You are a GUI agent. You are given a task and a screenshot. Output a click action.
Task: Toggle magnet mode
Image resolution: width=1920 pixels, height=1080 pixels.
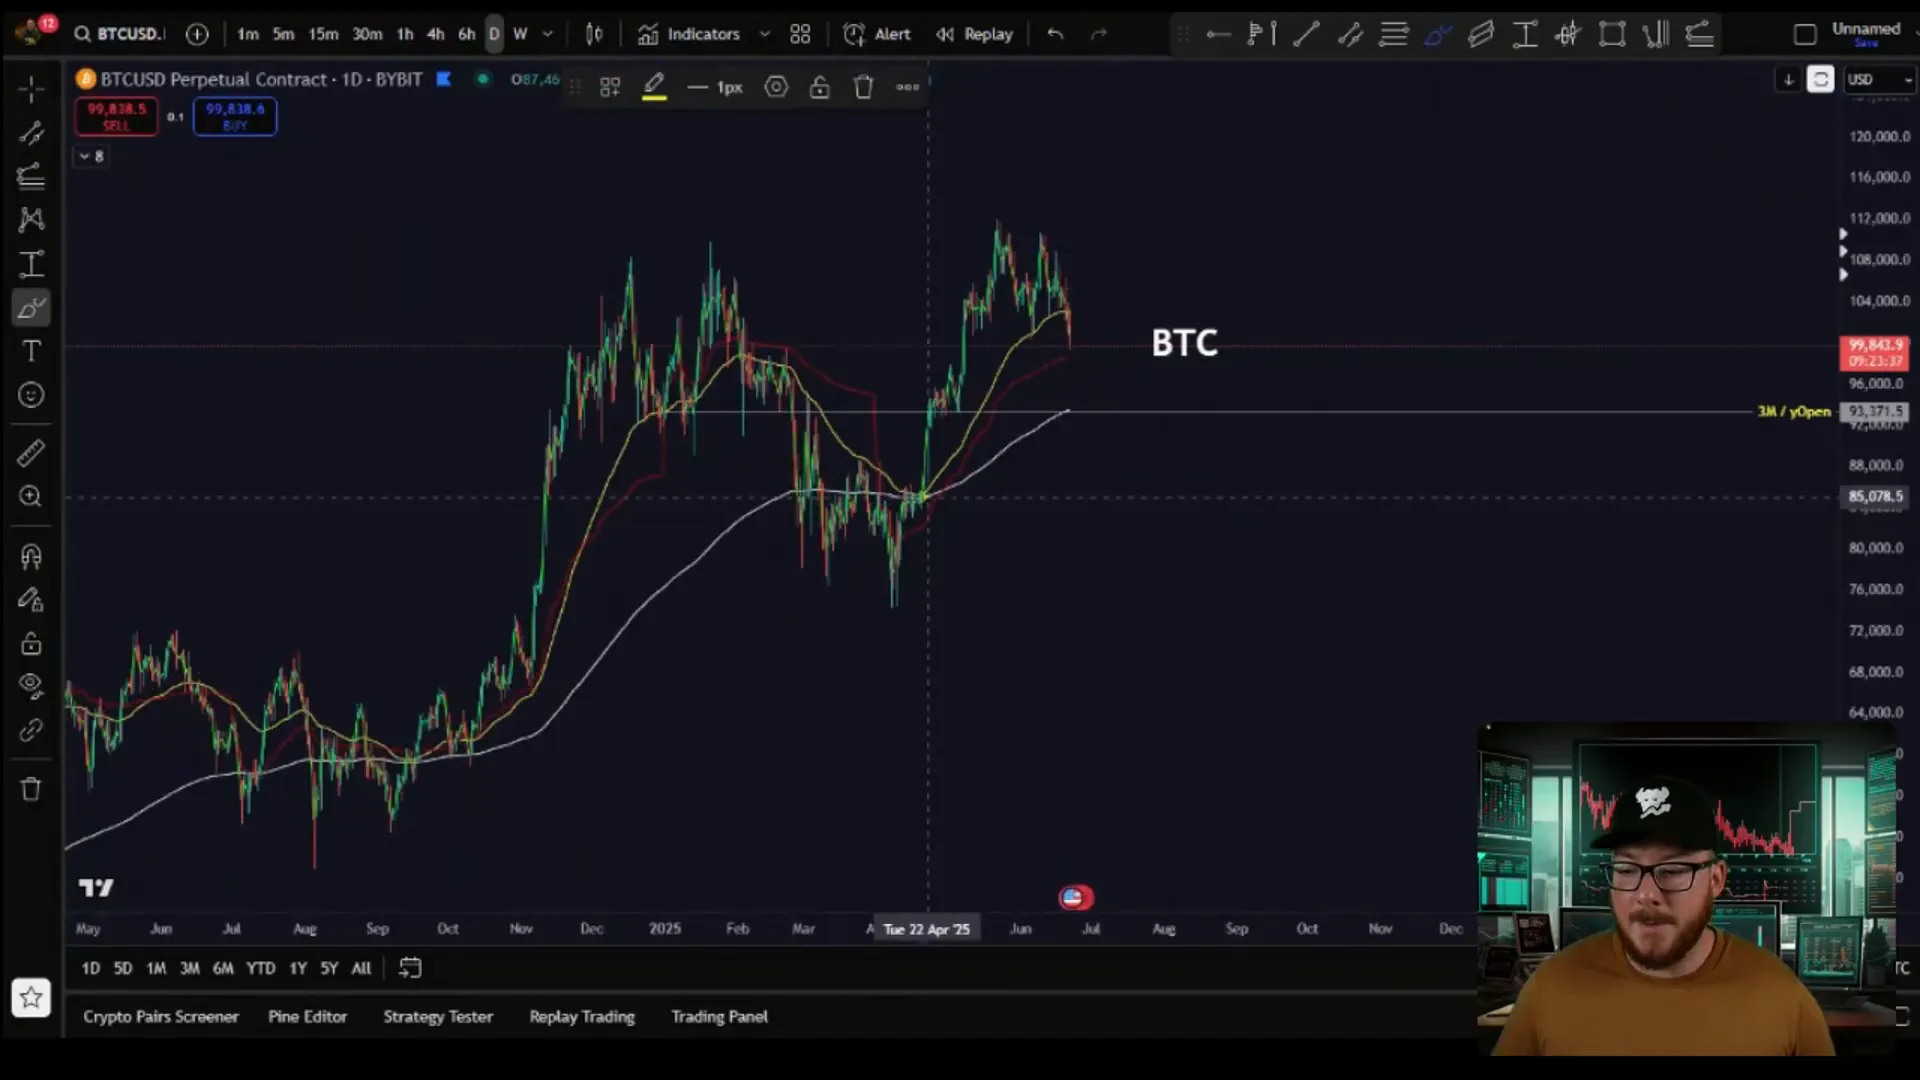point(31,556)
